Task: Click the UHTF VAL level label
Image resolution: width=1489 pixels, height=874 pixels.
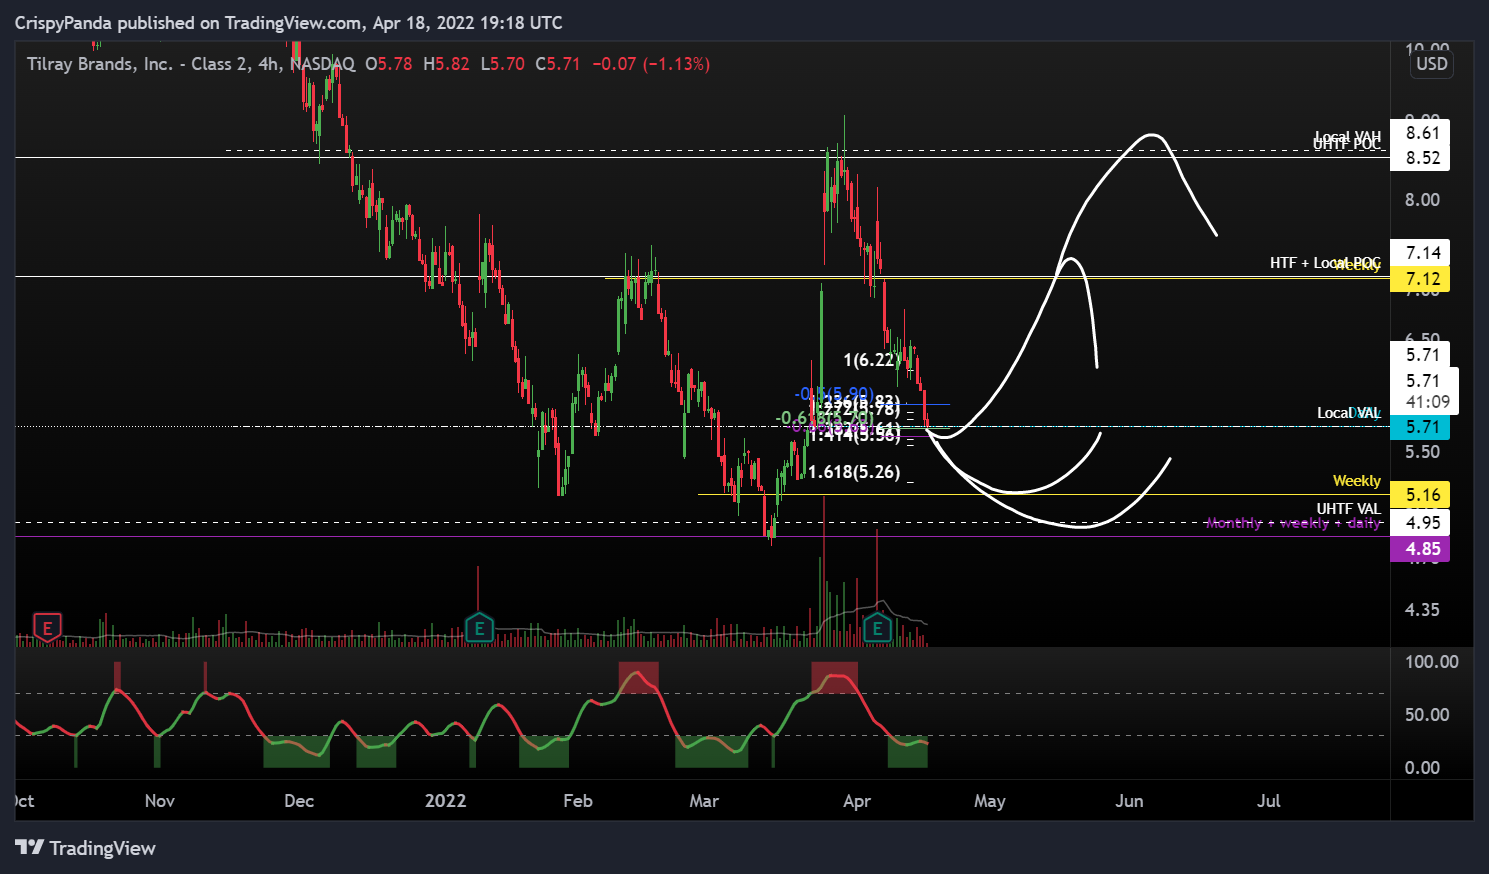Action: [1348, 509]
